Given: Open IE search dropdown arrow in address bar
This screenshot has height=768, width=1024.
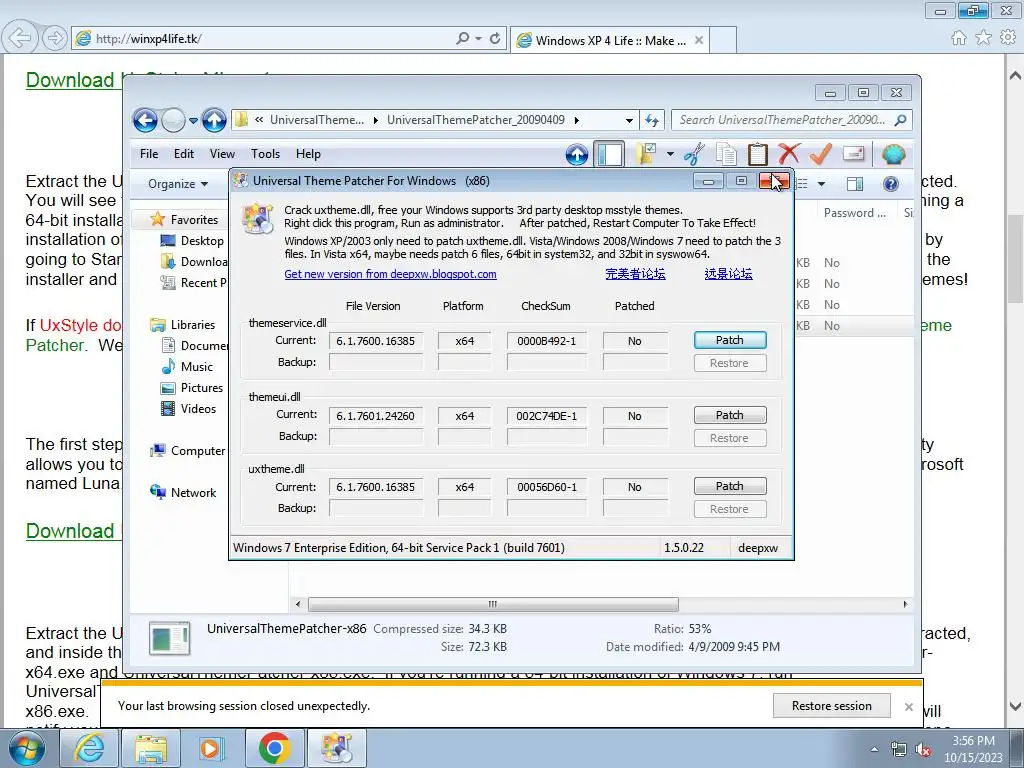Looking at the screenshot, I should (479, 39).
